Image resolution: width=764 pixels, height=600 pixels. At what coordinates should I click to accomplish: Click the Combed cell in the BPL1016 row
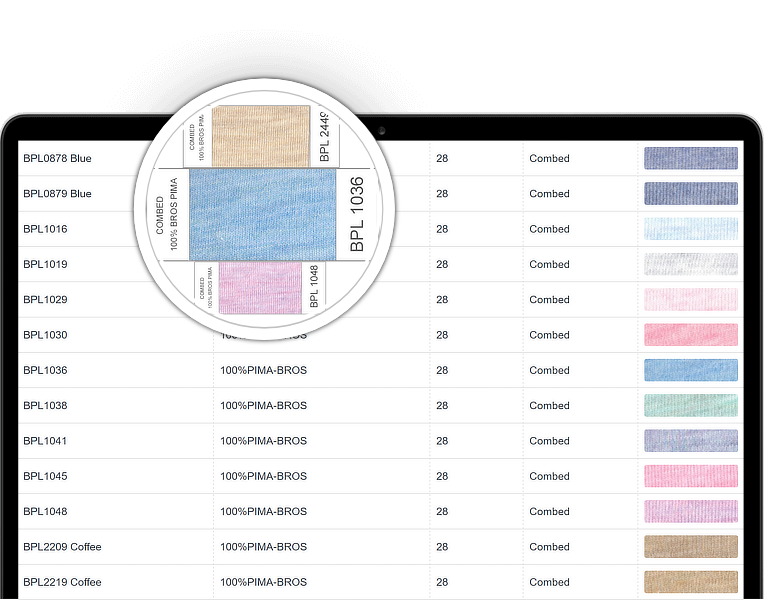click(x=549, y=229)
